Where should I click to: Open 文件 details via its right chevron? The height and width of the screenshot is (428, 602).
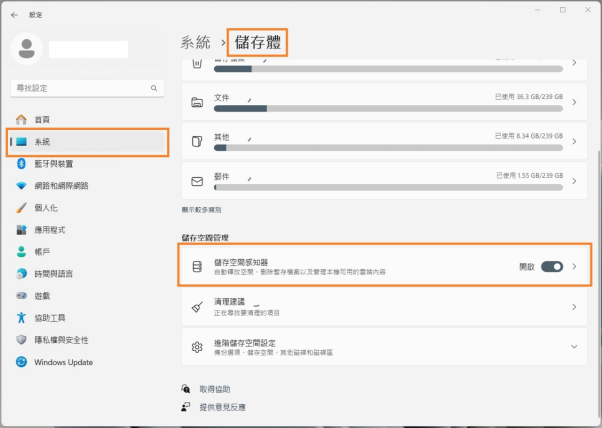(x=574, y=102)
